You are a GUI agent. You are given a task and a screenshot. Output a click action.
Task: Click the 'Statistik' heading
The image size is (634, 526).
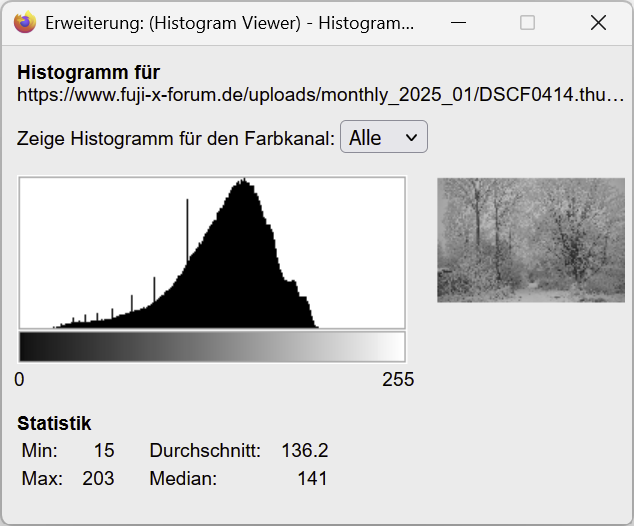[x=54, y=423]
